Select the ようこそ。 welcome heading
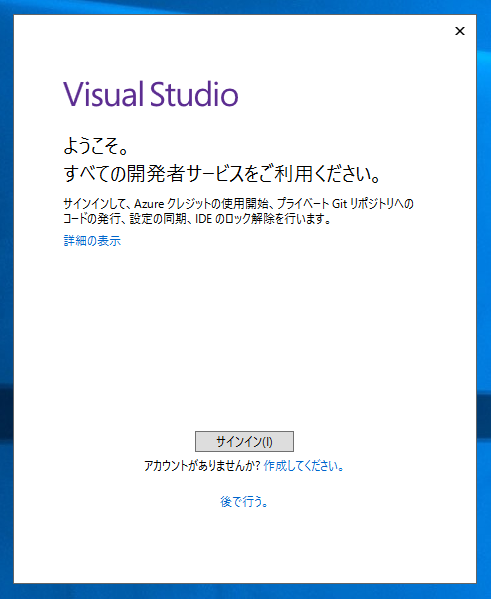This screenshot has height=599, width=491. (x=96, y=146)
